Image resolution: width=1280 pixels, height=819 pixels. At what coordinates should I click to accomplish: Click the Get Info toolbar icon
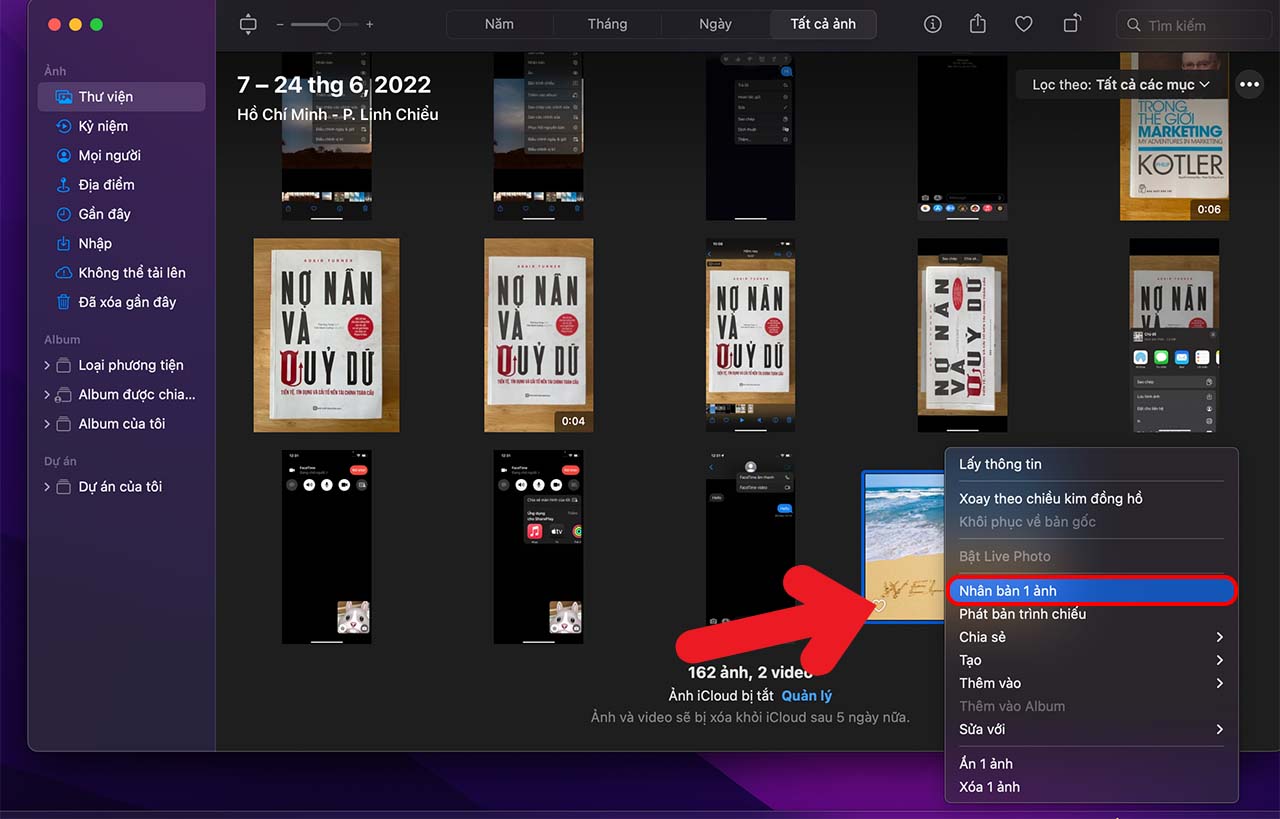point(933,25)
